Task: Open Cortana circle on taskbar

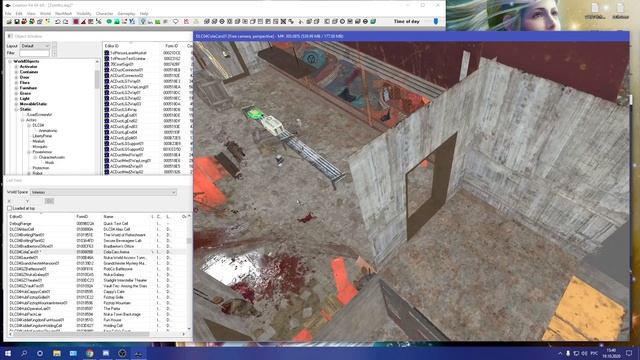Action: 40,353
